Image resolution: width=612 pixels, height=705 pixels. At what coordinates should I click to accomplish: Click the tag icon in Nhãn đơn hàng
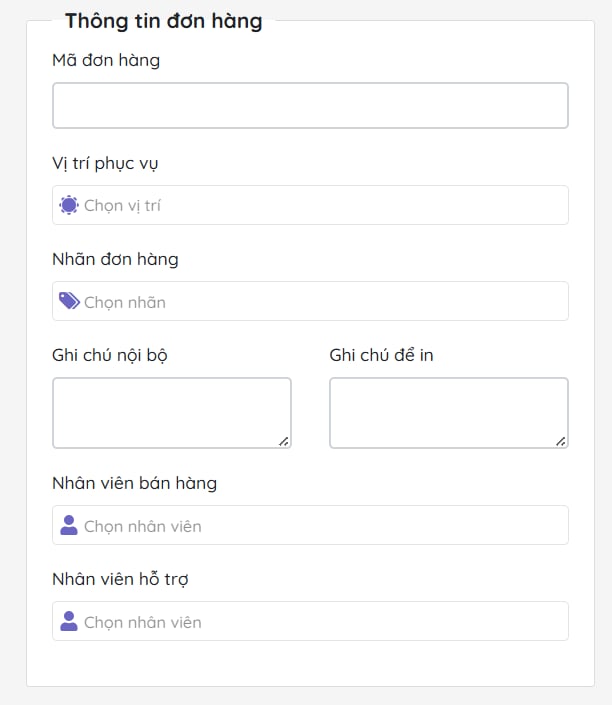[x=69, y=301]
